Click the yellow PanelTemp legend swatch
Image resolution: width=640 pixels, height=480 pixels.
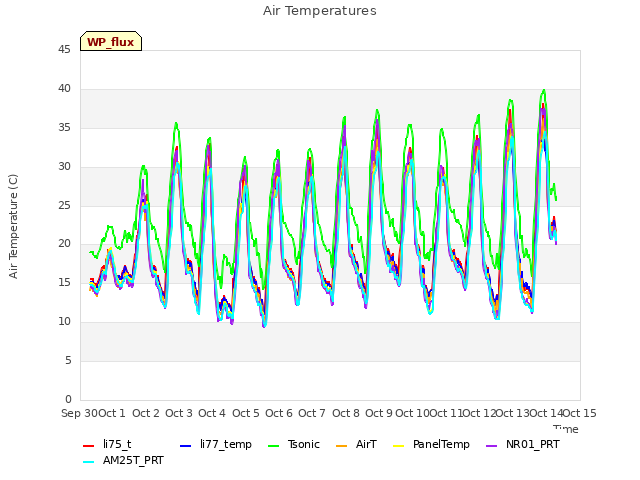point(398,446)
